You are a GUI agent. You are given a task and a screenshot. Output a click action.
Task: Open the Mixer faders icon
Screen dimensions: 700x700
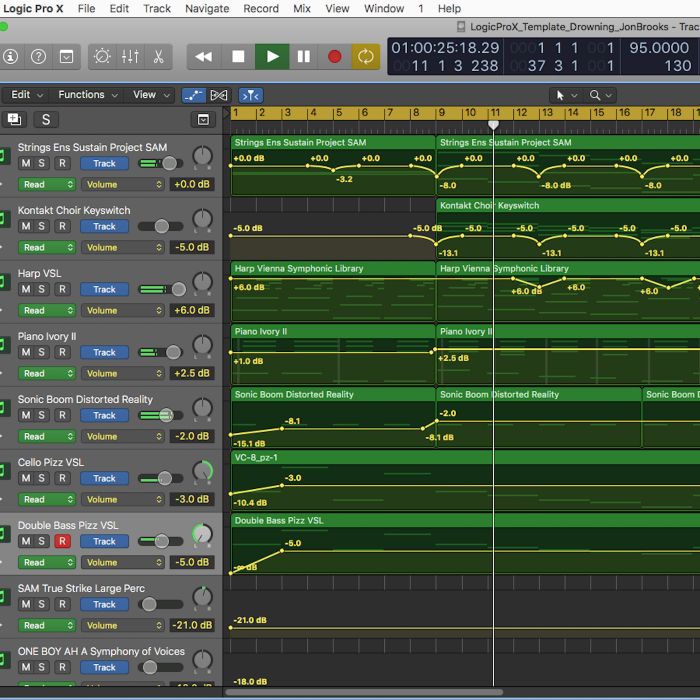tap(130, 57)
